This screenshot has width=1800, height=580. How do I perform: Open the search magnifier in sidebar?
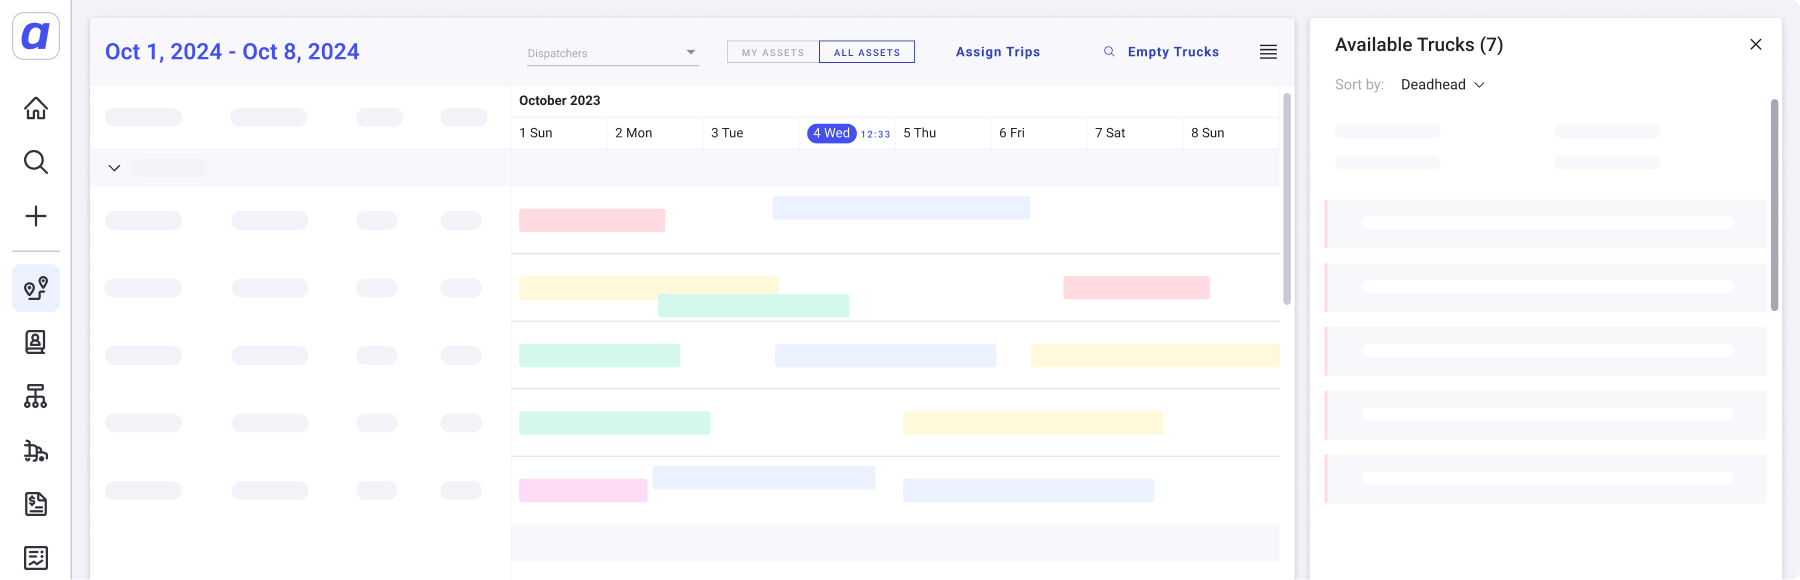click(x=36, y=162)
